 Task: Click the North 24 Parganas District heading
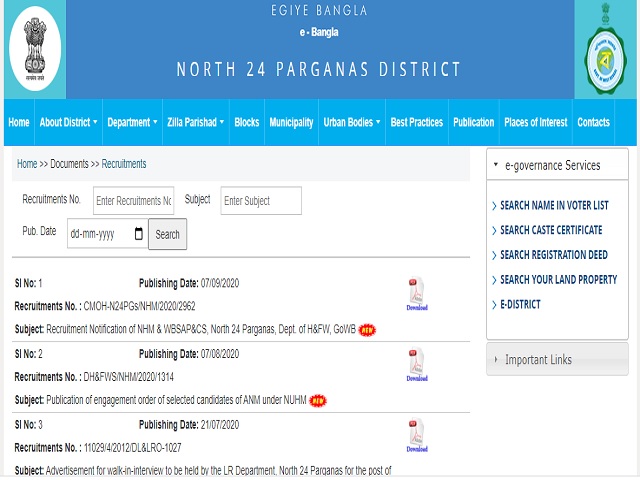tap(319, 69)
